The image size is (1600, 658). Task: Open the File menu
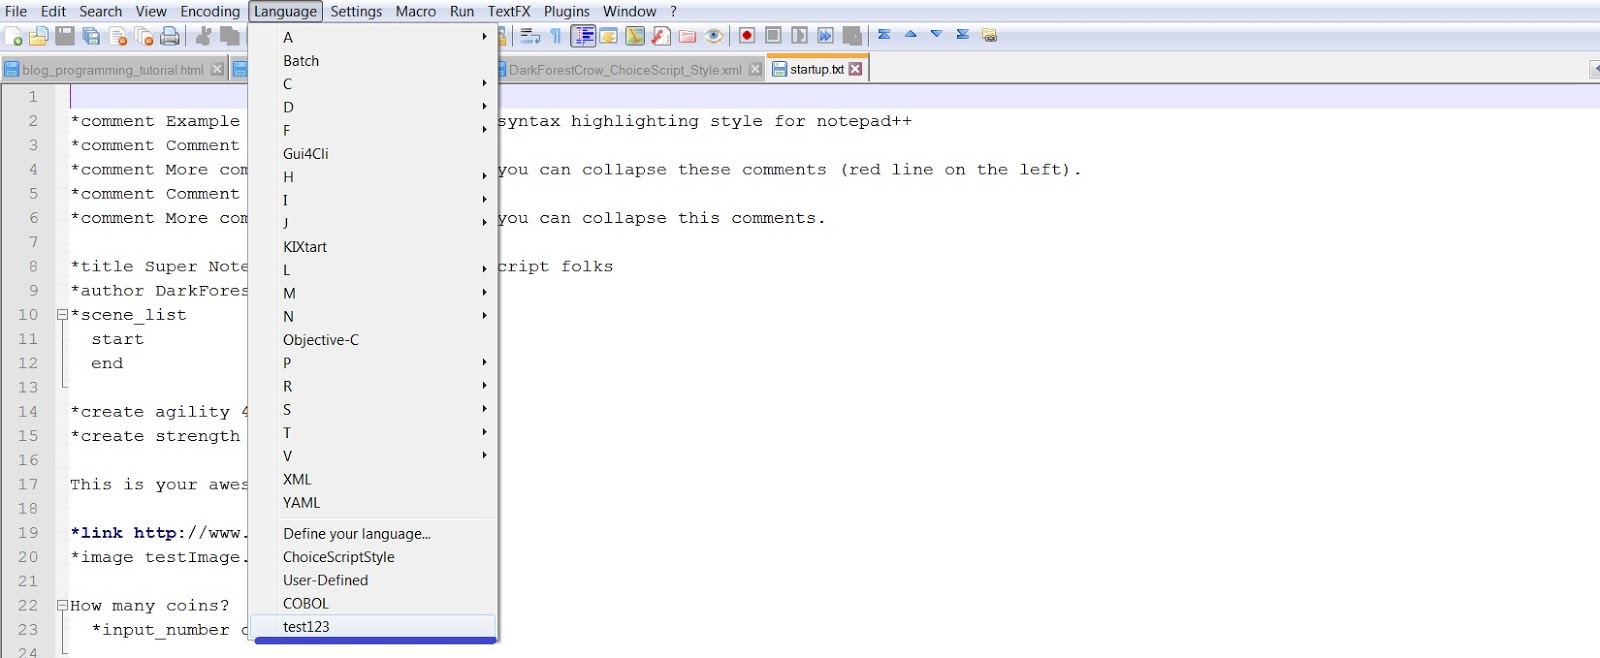pyautogui.click(x=16, y=11)
